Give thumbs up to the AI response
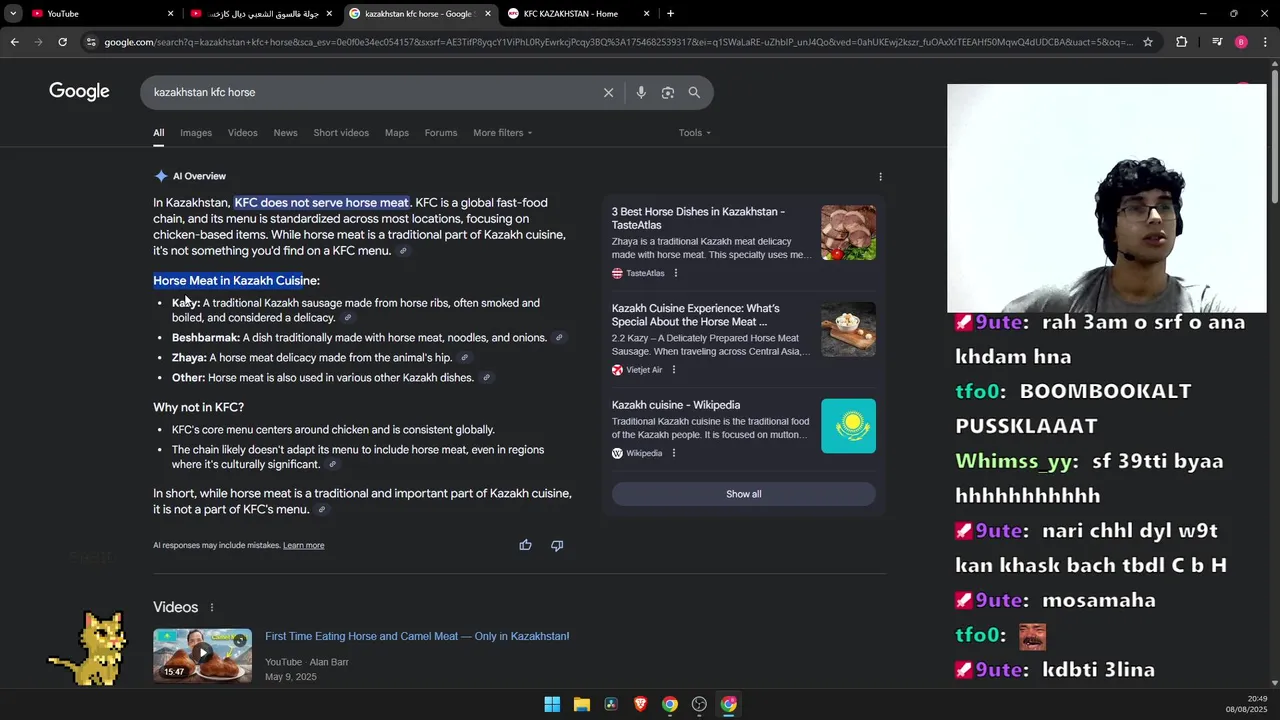 click(x=525, y=545)
